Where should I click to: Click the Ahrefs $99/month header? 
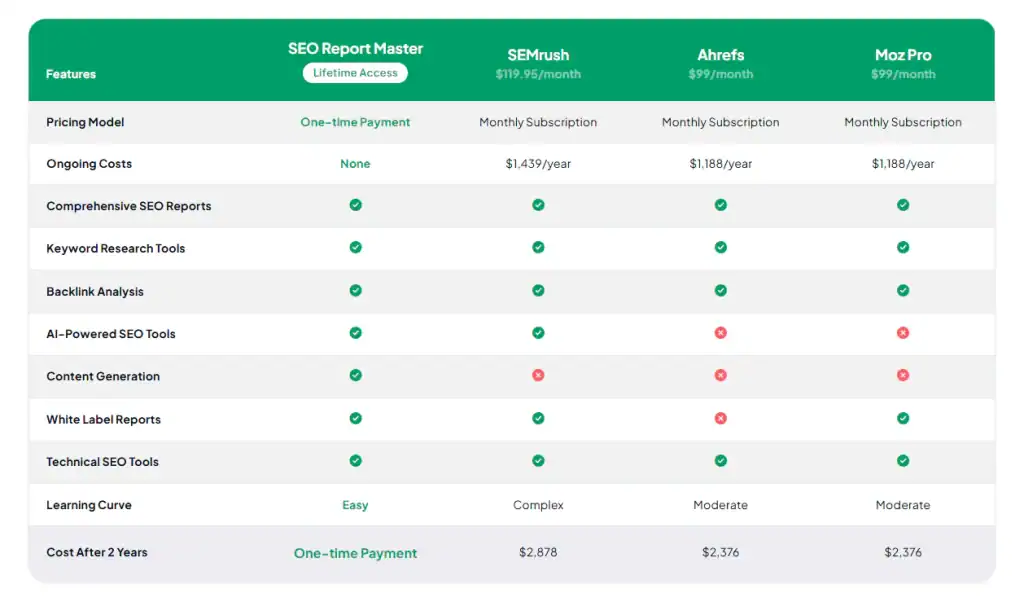pos(720,62)
